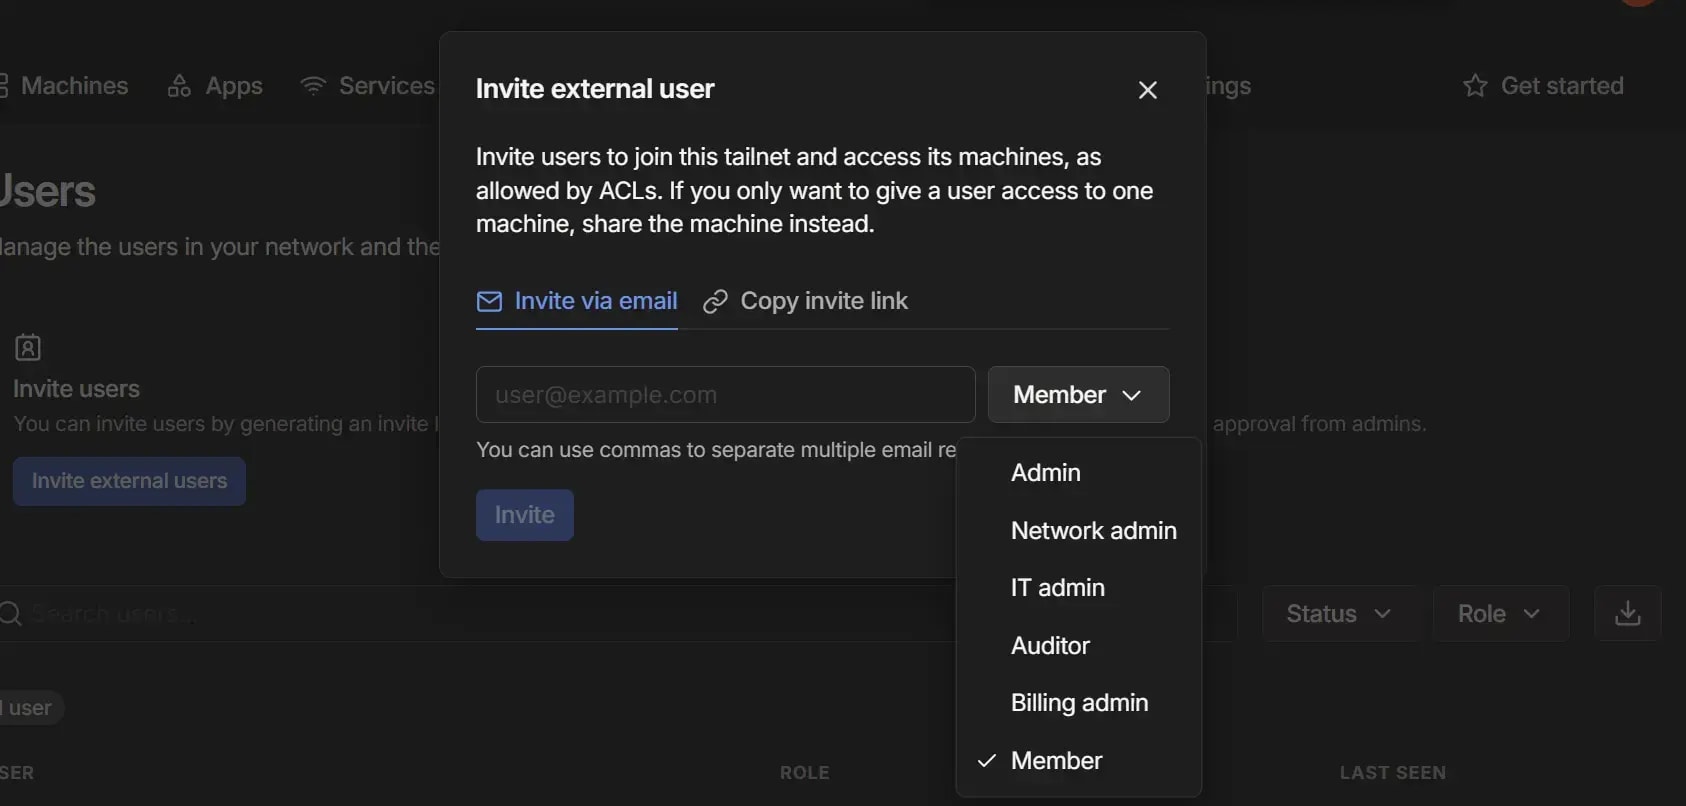
Task: Open the Machines navigation tab
Action: point(64,86)
